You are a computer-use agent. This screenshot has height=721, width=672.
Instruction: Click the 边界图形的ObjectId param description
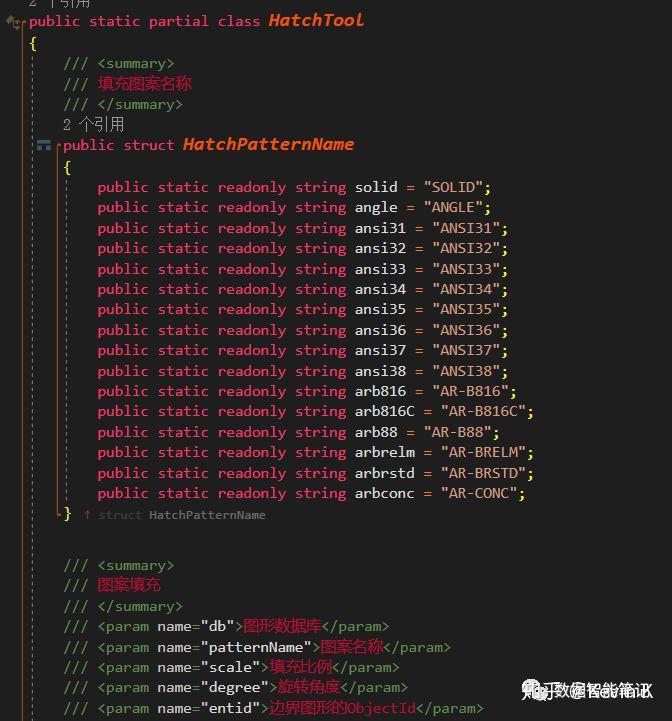(x=343, y=708)
